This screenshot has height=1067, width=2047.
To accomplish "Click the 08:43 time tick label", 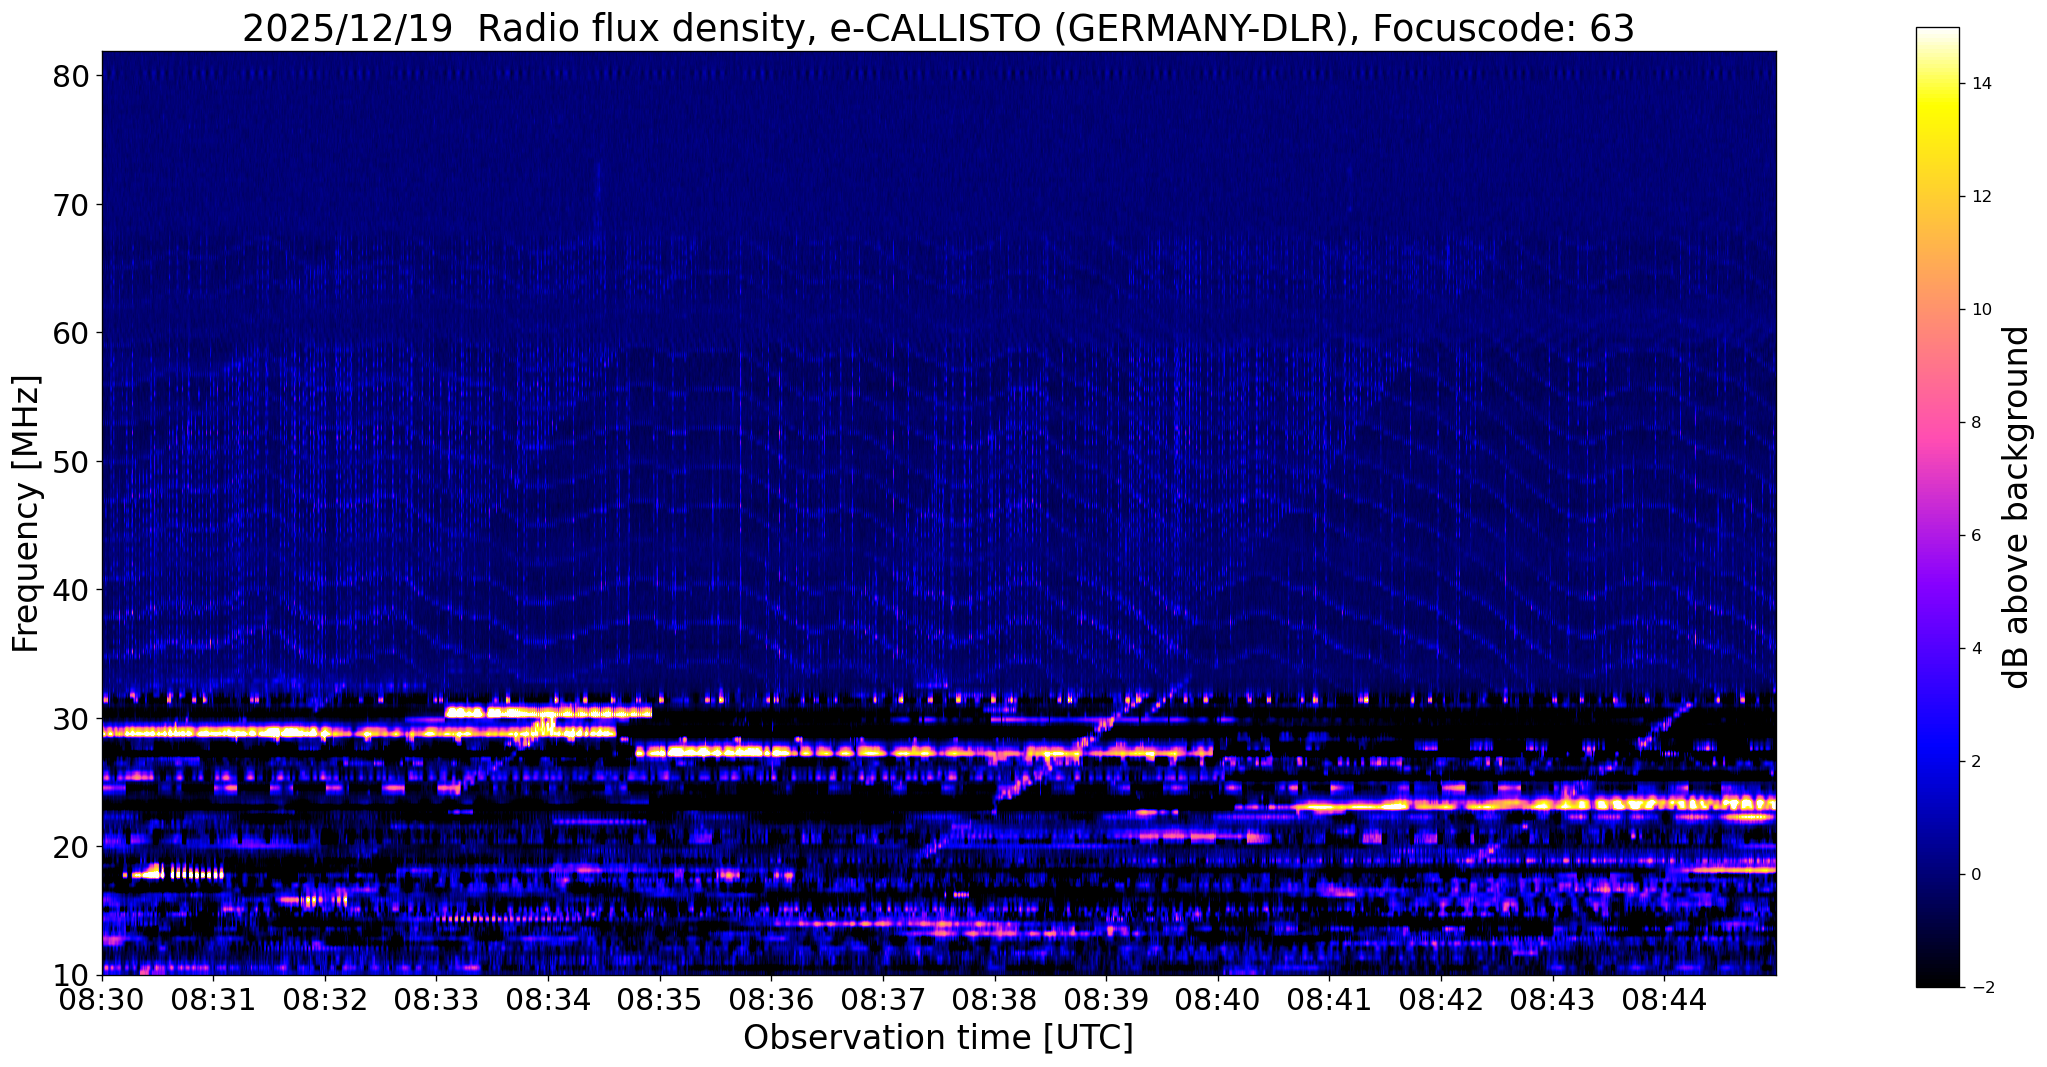I will click(x=1552, y=999).
